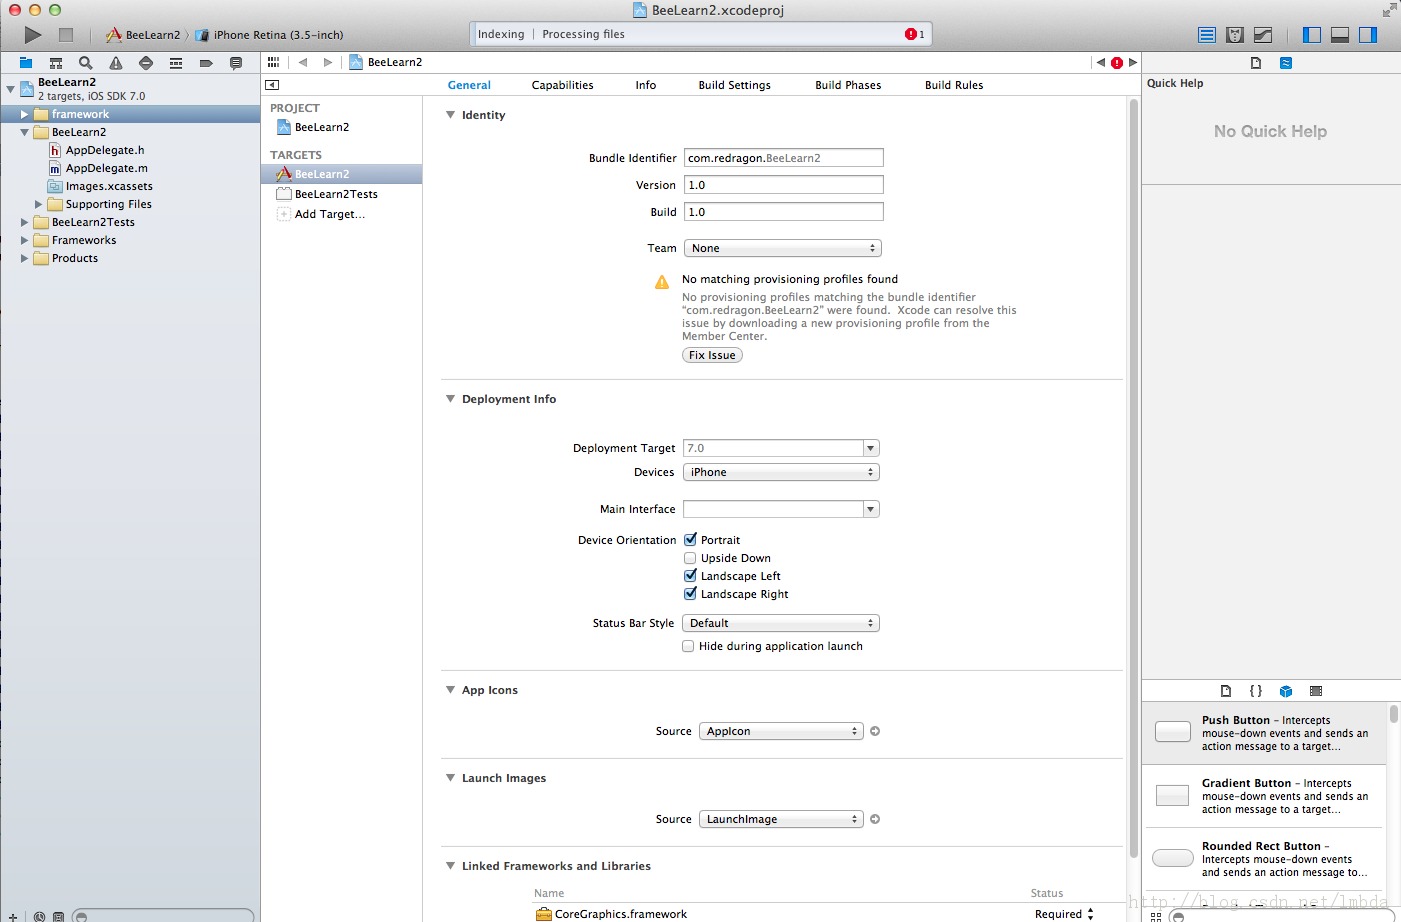Click the Build number field

783,212
